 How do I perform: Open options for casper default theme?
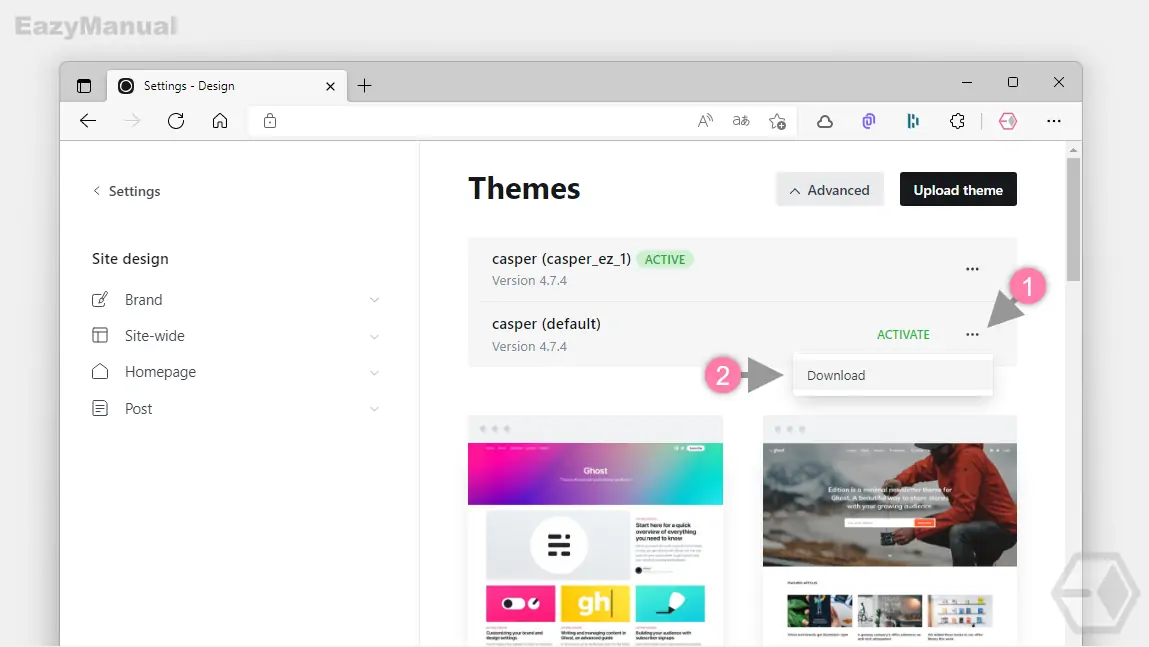tap(972, 334)
